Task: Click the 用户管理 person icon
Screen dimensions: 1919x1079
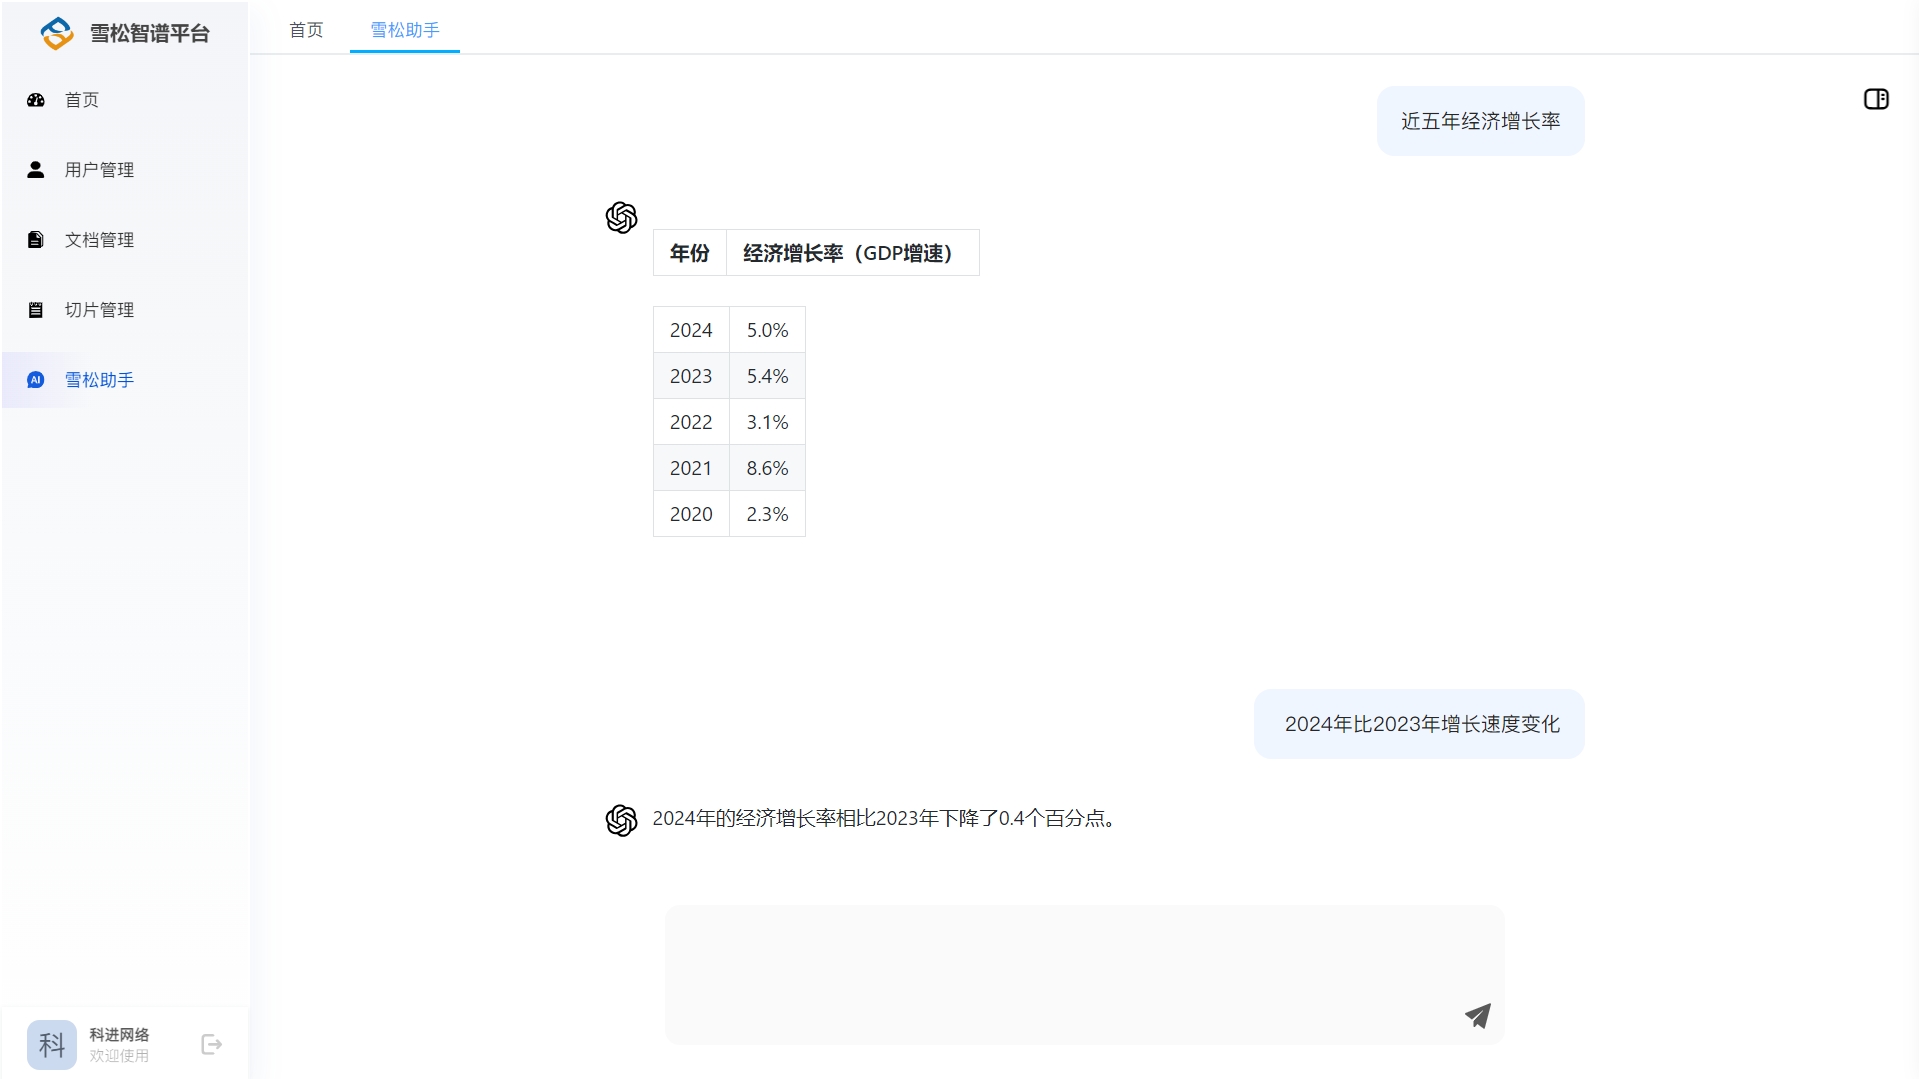Action: click(x=36, y=170)
